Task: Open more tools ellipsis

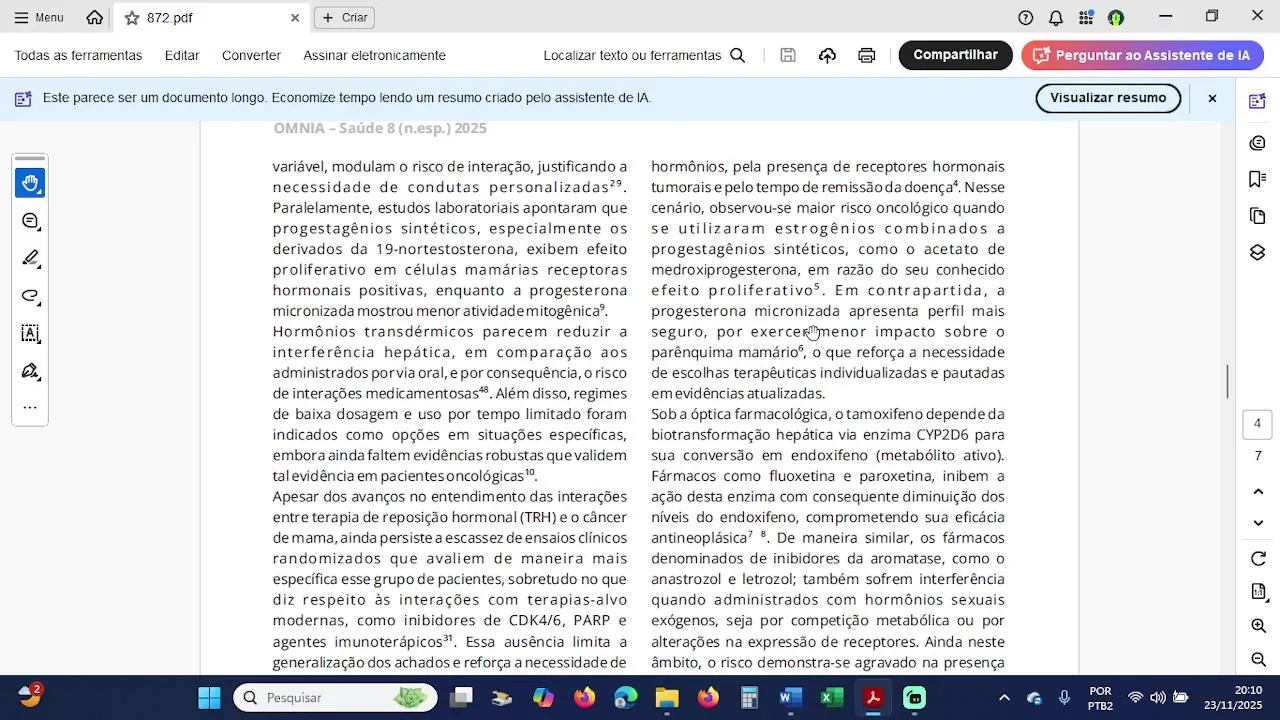Action: [30, 407]
